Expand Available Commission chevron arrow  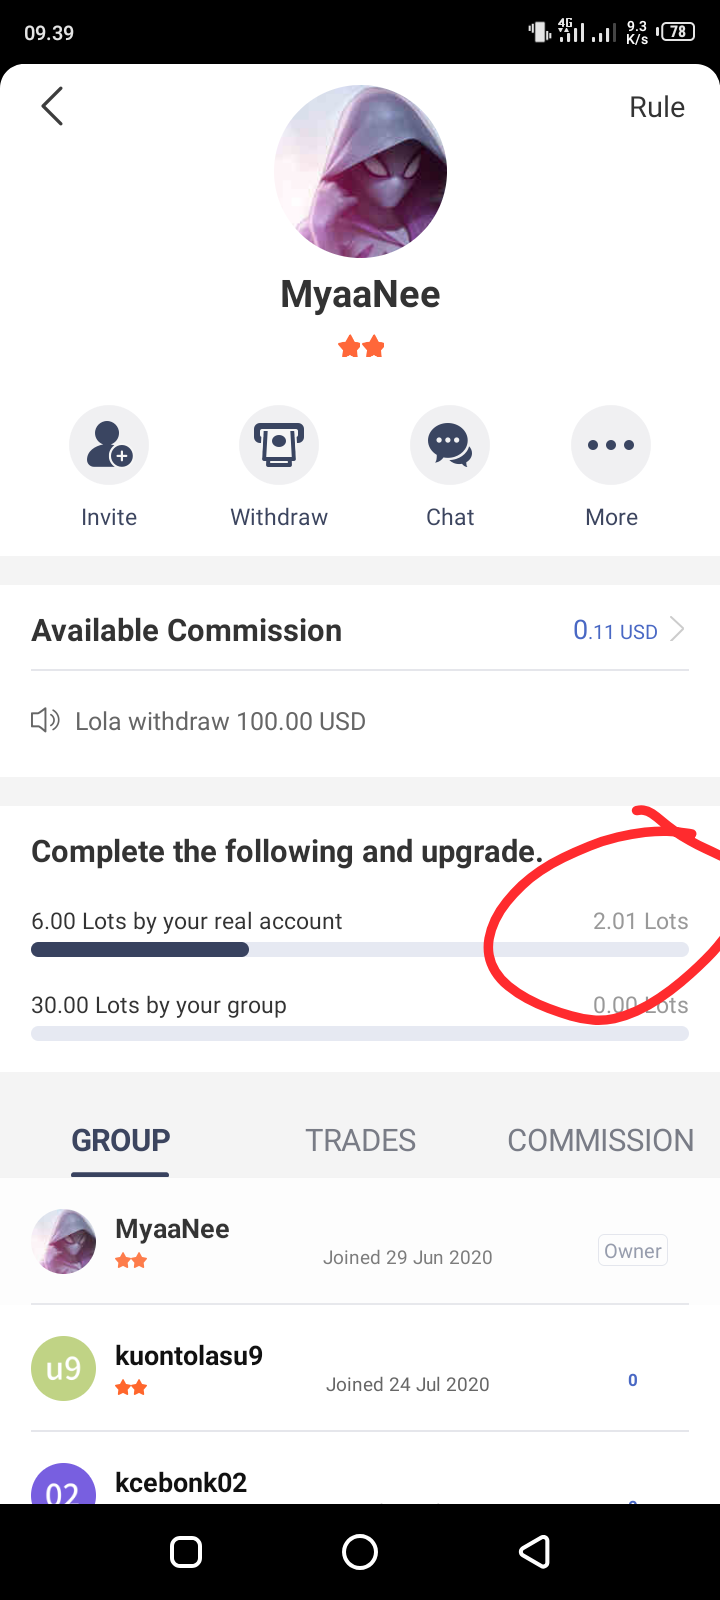click(677, 630)
